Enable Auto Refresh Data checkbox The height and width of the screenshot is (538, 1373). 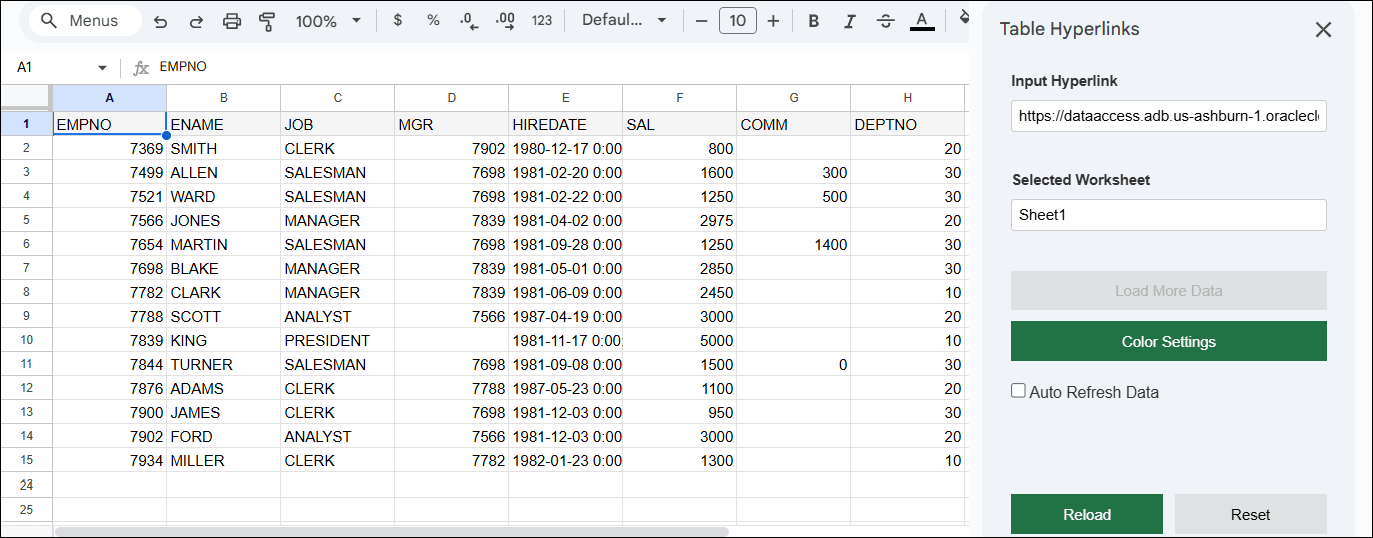(x=1018, y=391)
